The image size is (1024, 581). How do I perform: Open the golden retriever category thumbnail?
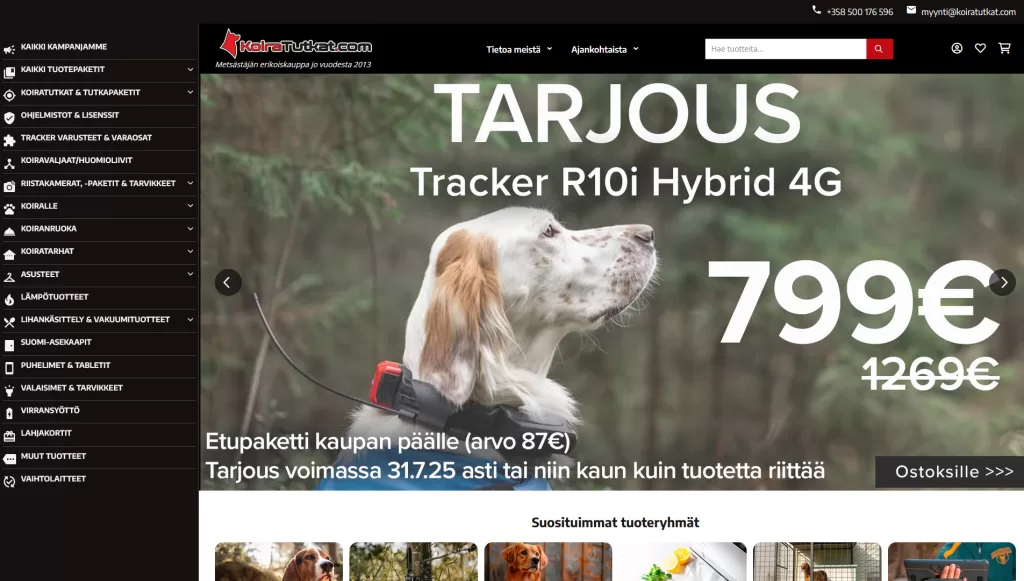tap(548, 561)
